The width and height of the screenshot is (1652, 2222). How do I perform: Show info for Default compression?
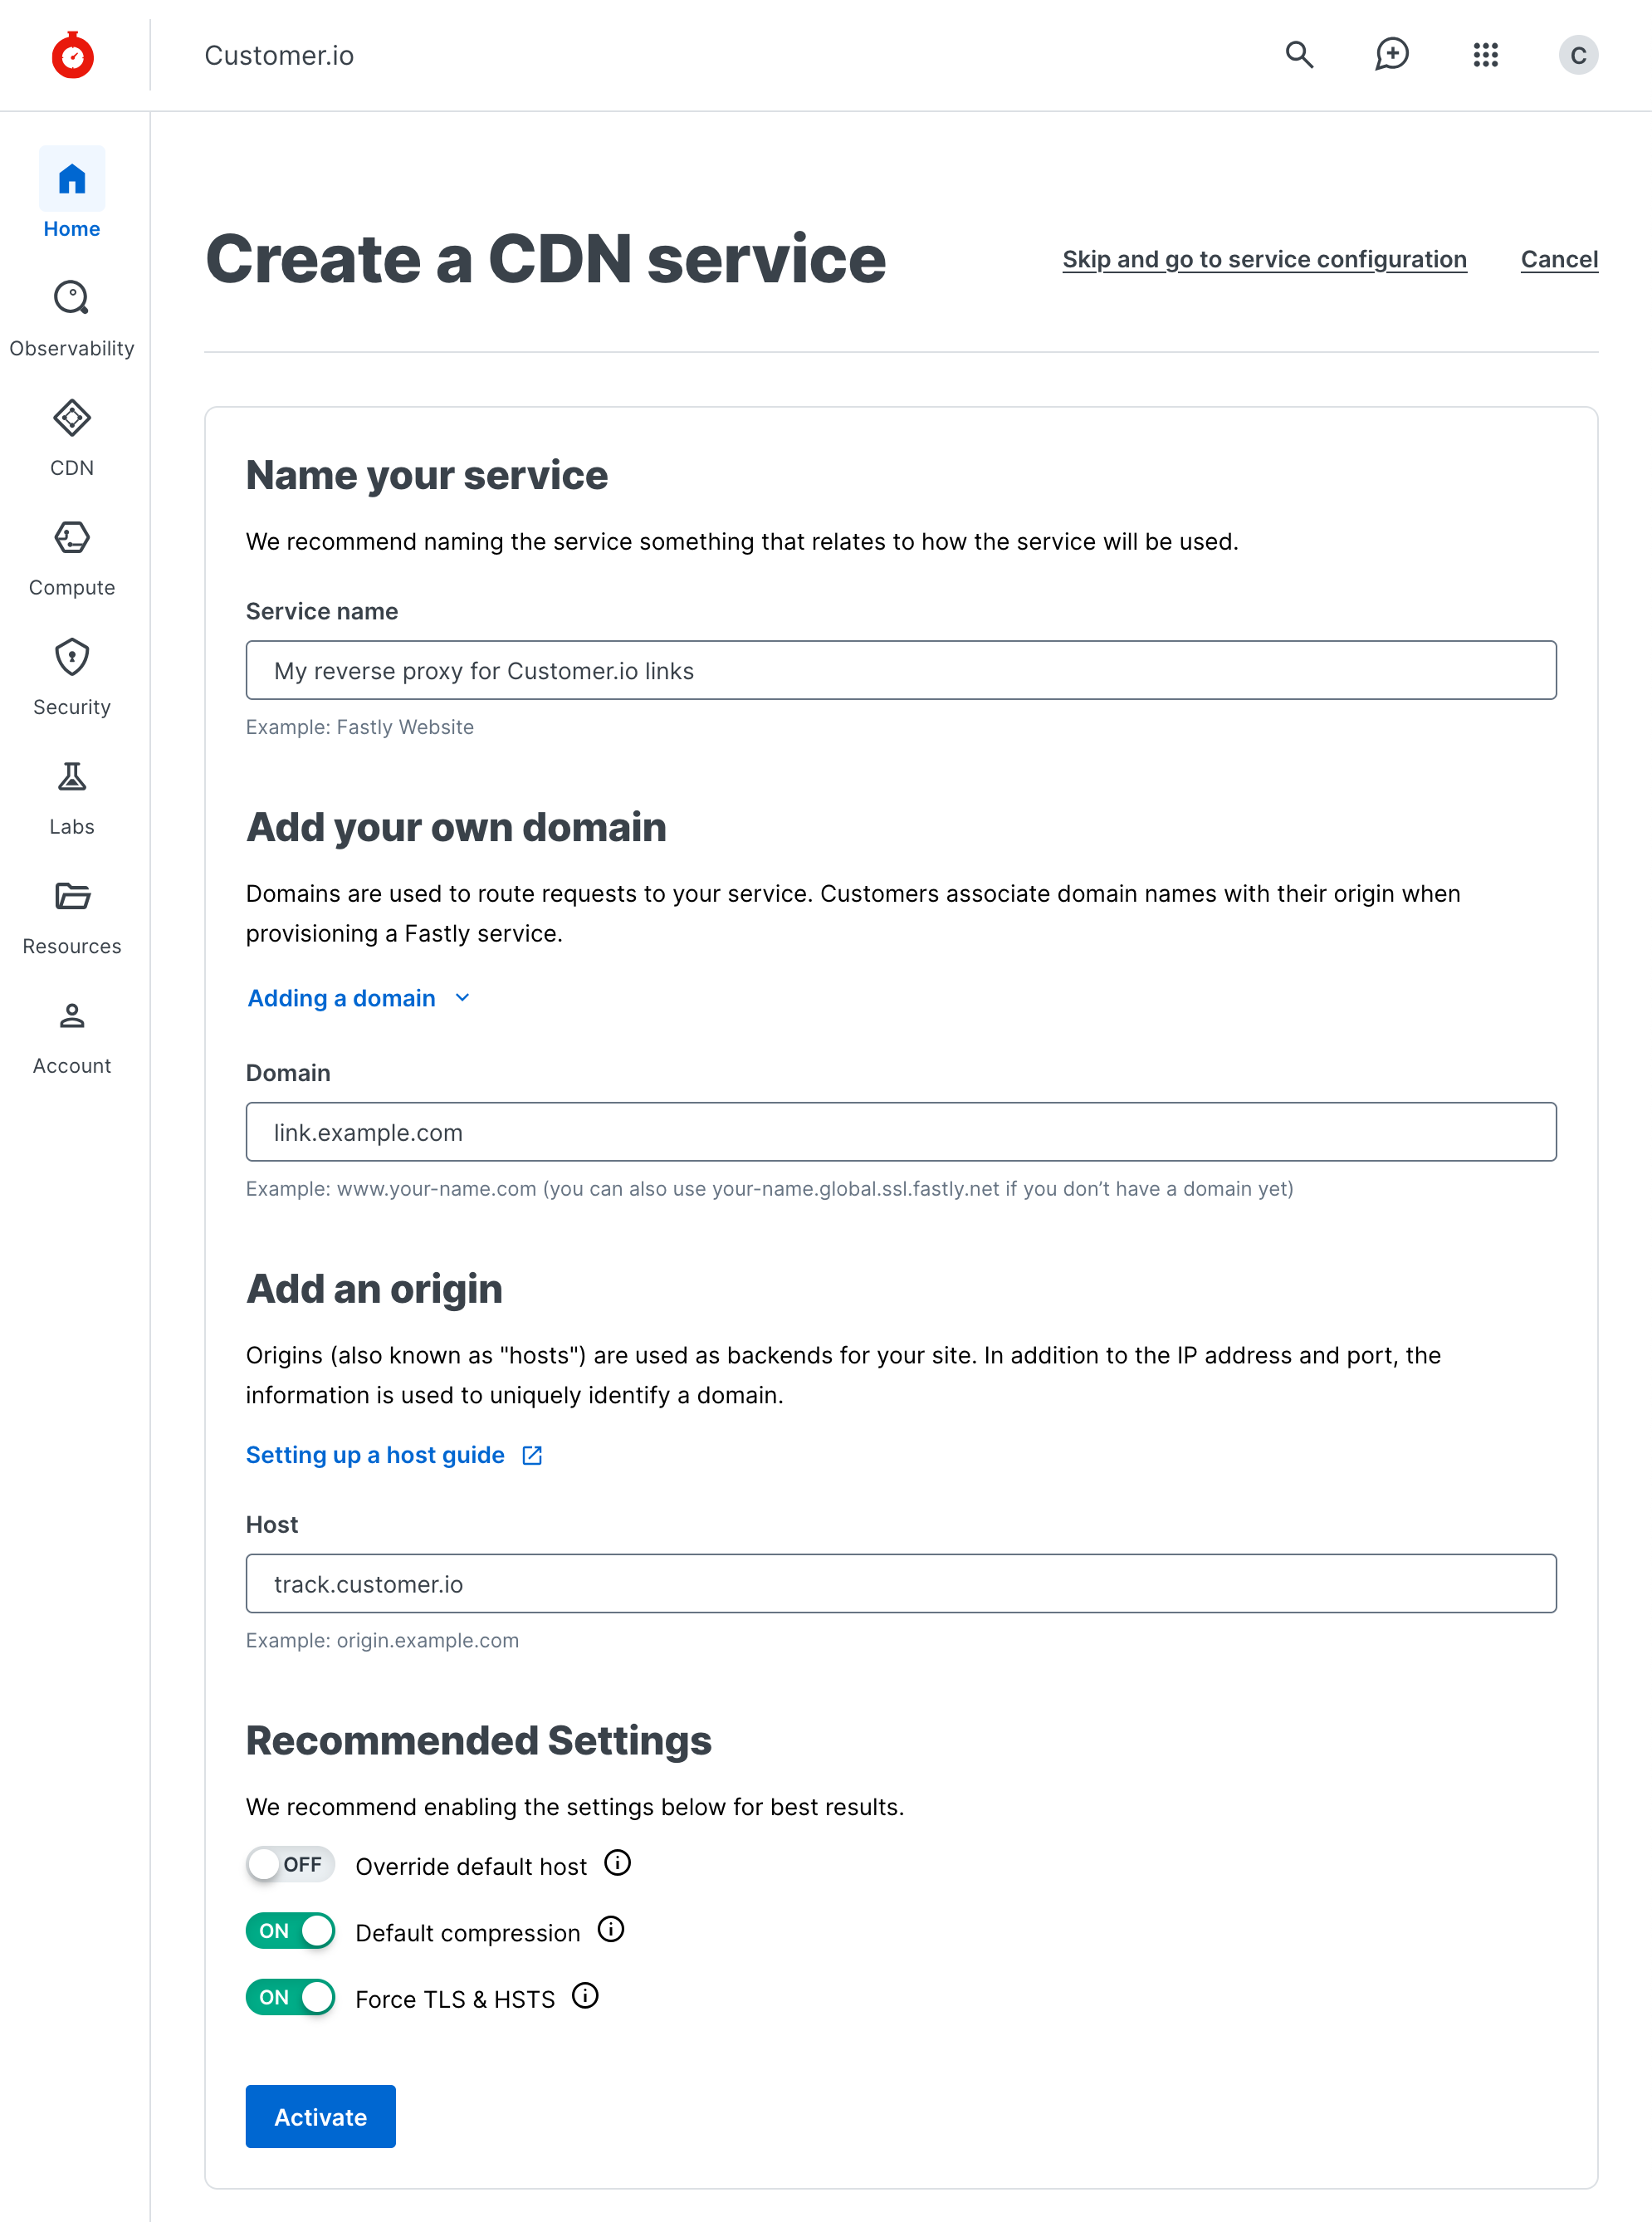(x=611, y=1929)
